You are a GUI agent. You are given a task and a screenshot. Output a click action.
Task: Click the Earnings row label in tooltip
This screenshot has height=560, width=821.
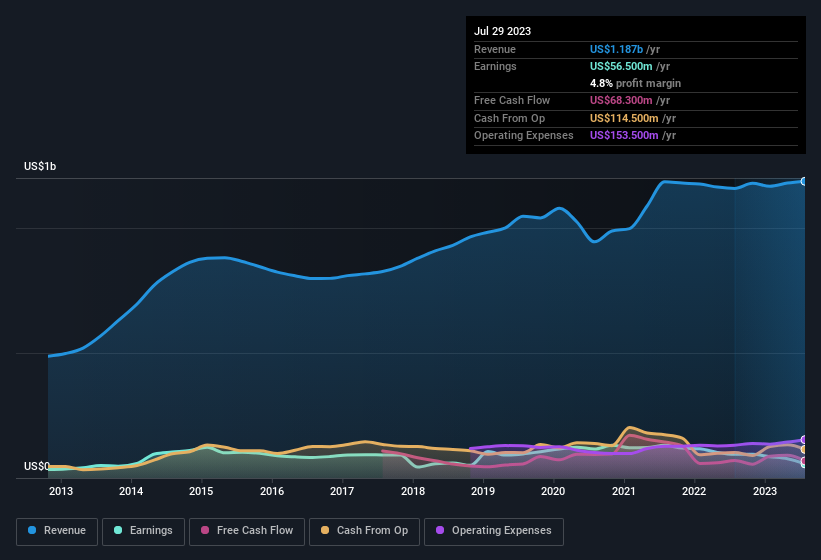click(x=495, y=66)
